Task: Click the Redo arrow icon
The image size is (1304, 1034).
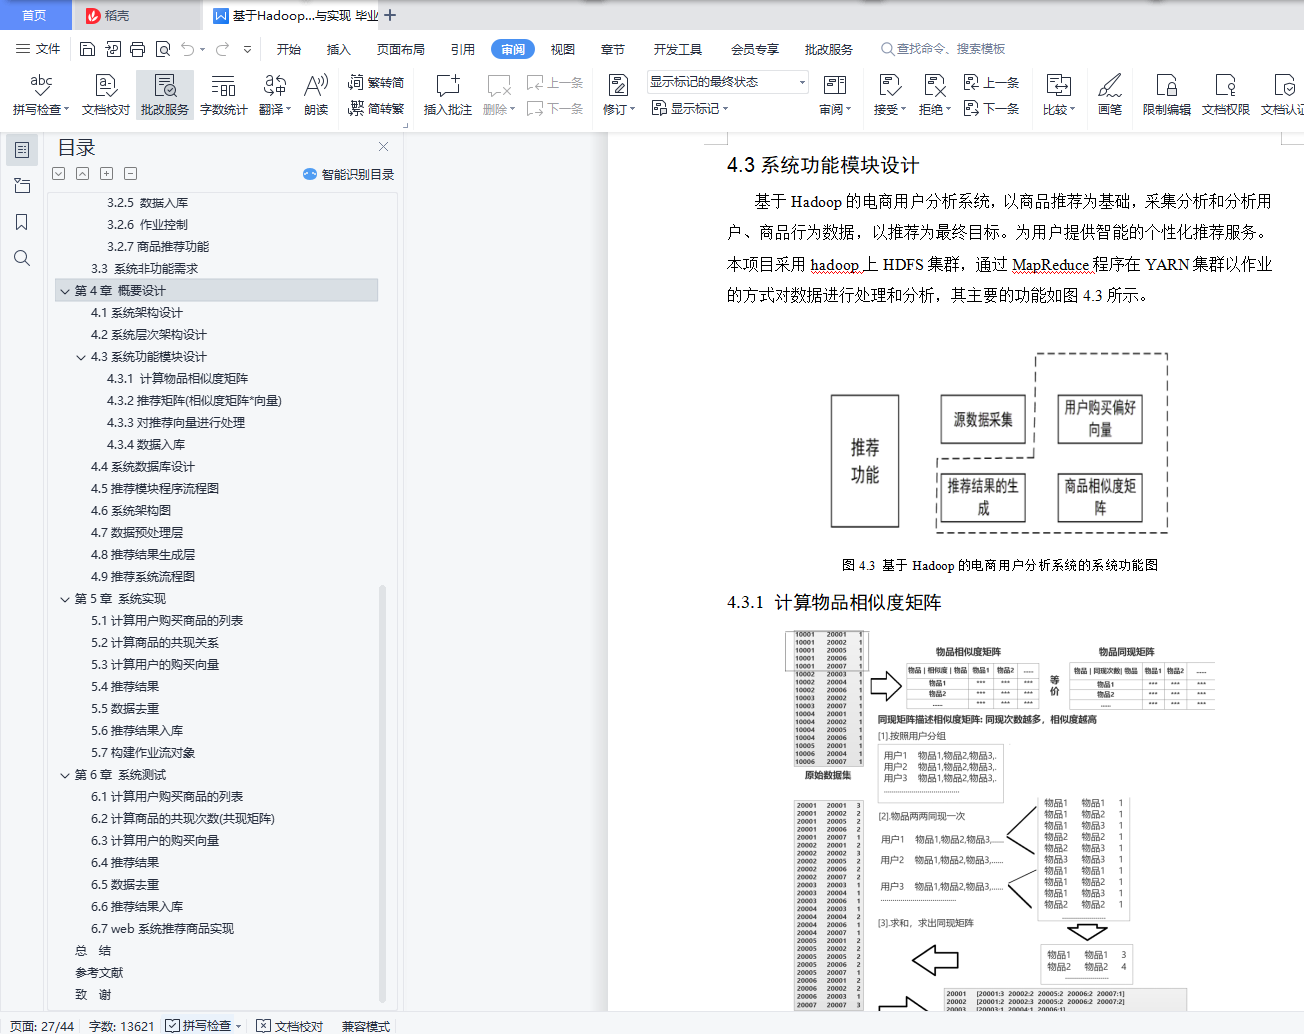Action: 222,49
